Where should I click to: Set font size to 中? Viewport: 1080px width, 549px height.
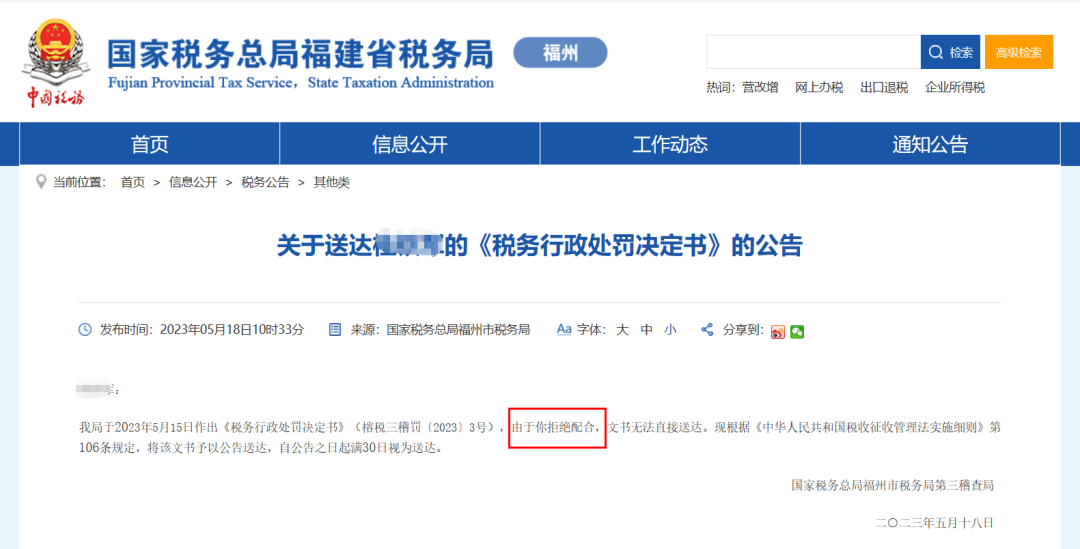[x=647, y=329]
